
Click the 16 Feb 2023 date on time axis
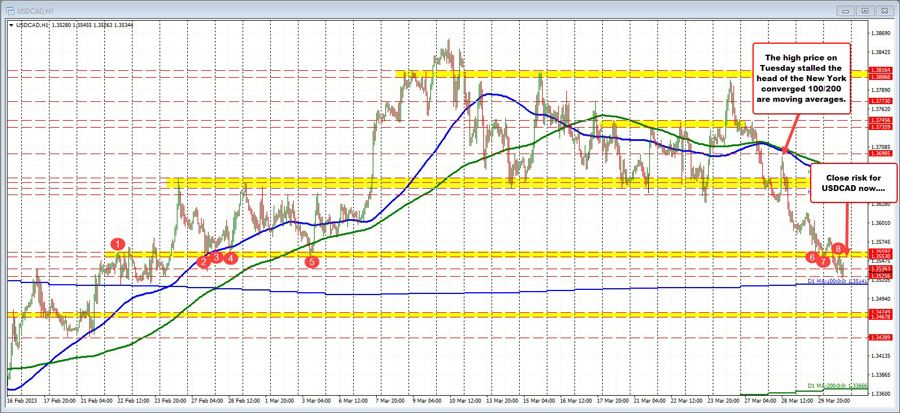[x=20, y=399]
